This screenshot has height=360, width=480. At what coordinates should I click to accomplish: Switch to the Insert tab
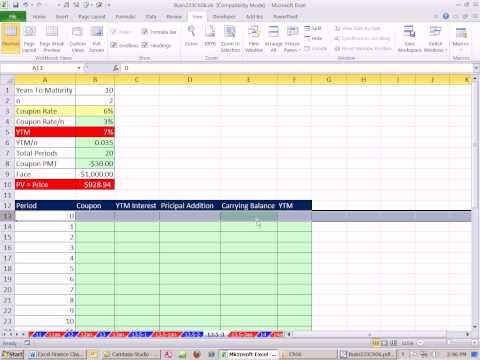[x=62, y=16]
